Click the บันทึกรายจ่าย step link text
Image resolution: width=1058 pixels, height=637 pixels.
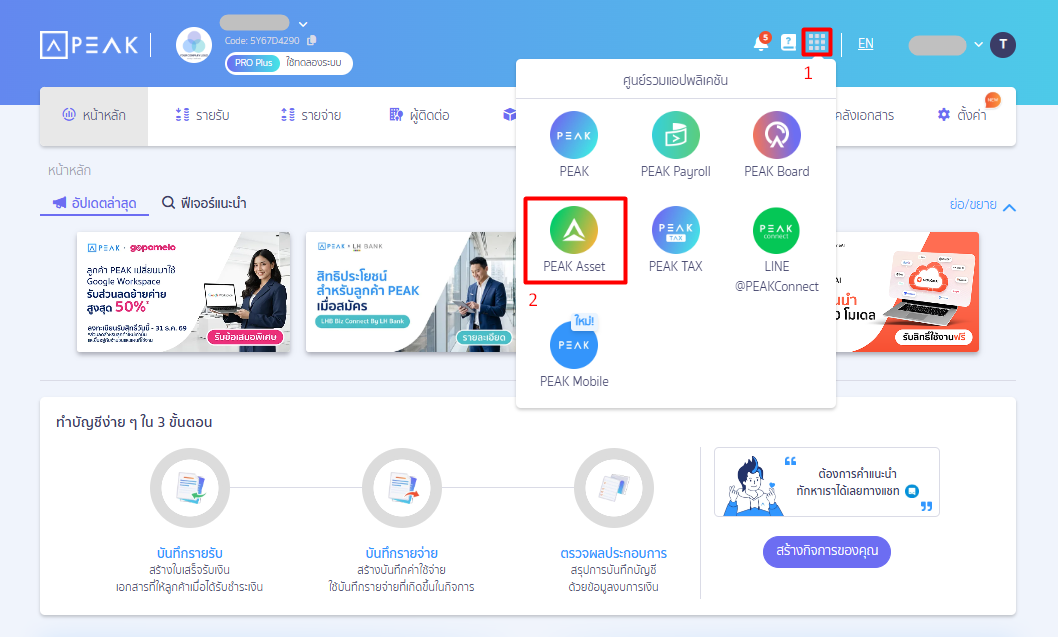[x=401, y=553]
